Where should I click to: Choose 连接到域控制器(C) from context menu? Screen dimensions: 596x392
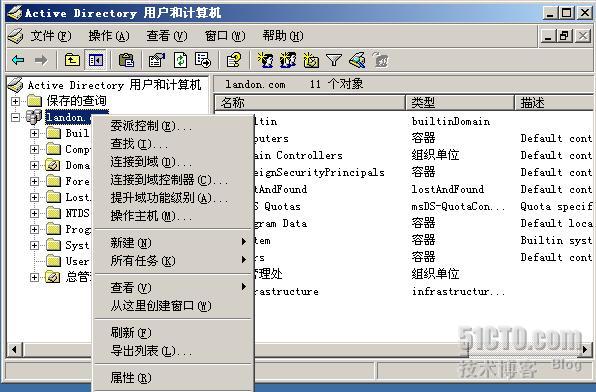[173, 180]
